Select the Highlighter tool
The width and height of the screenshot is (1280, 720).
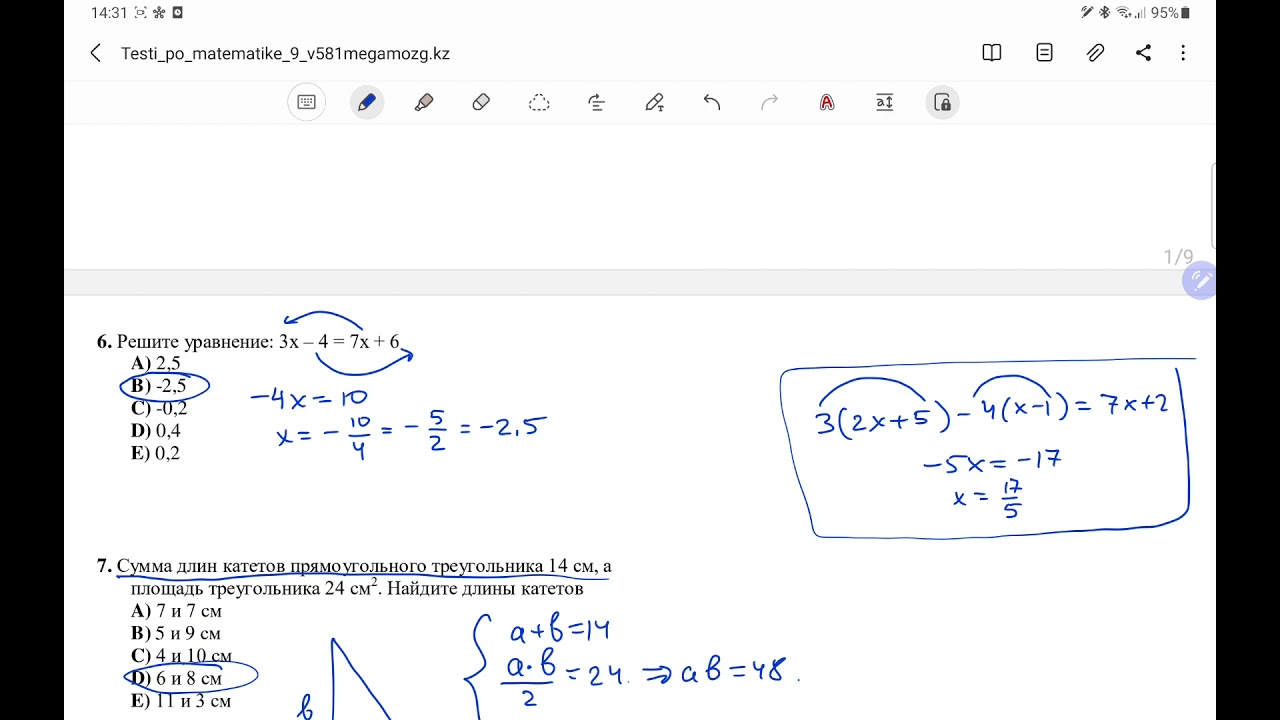click(x=424, y=102)
